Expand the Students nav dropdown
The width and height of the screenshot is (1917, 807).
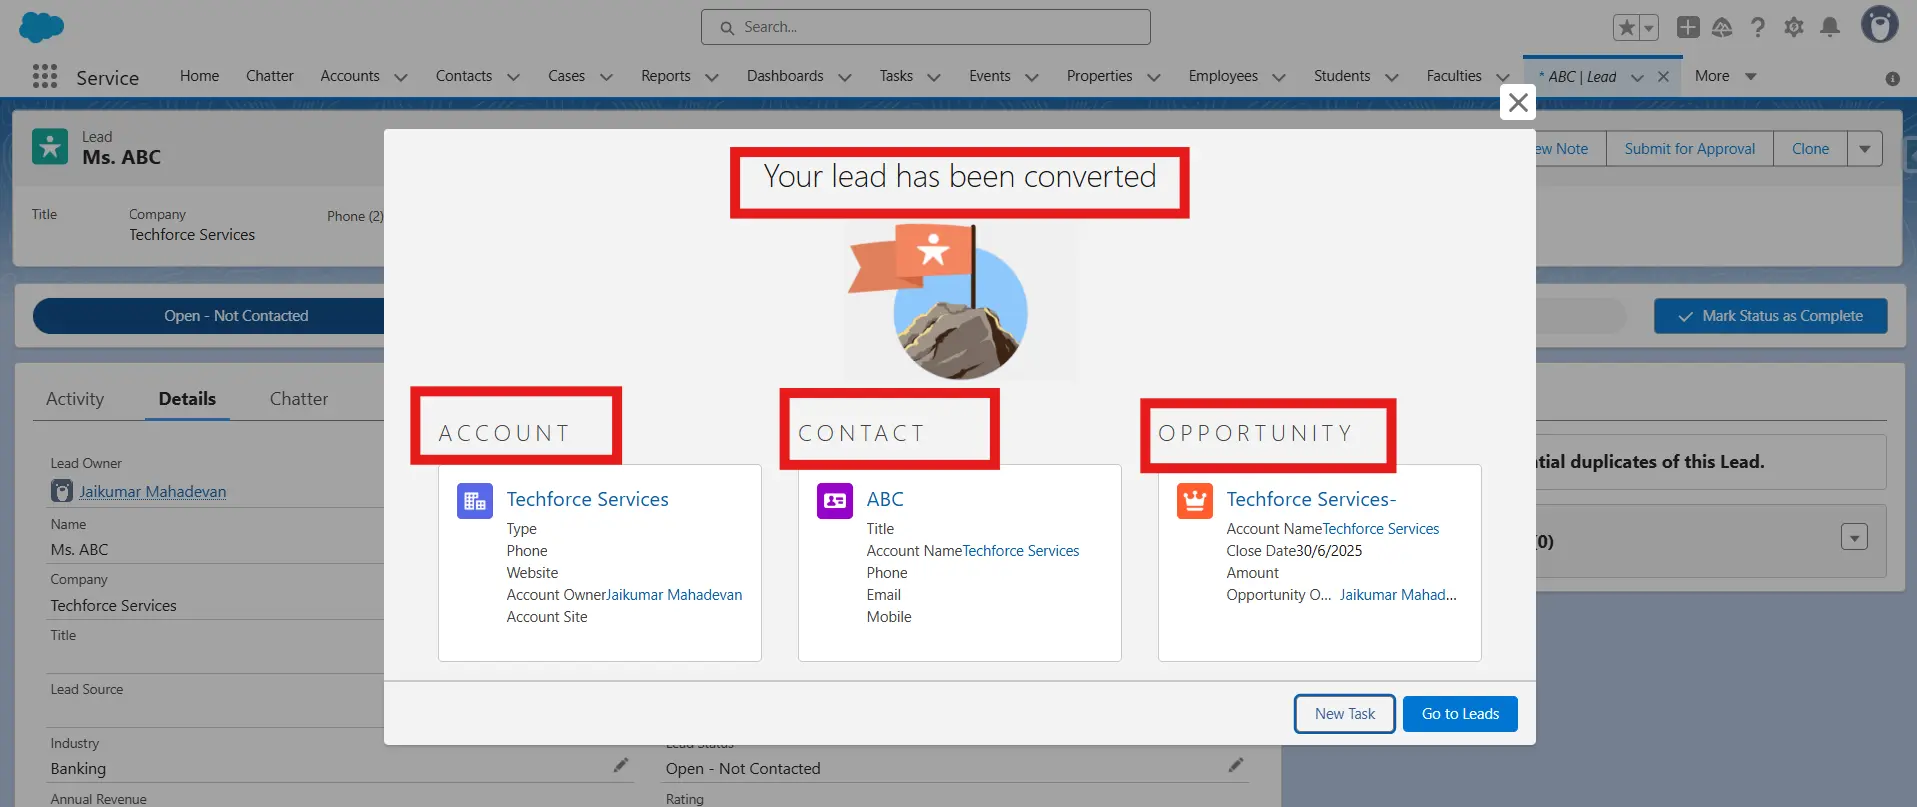[1392, 77]
